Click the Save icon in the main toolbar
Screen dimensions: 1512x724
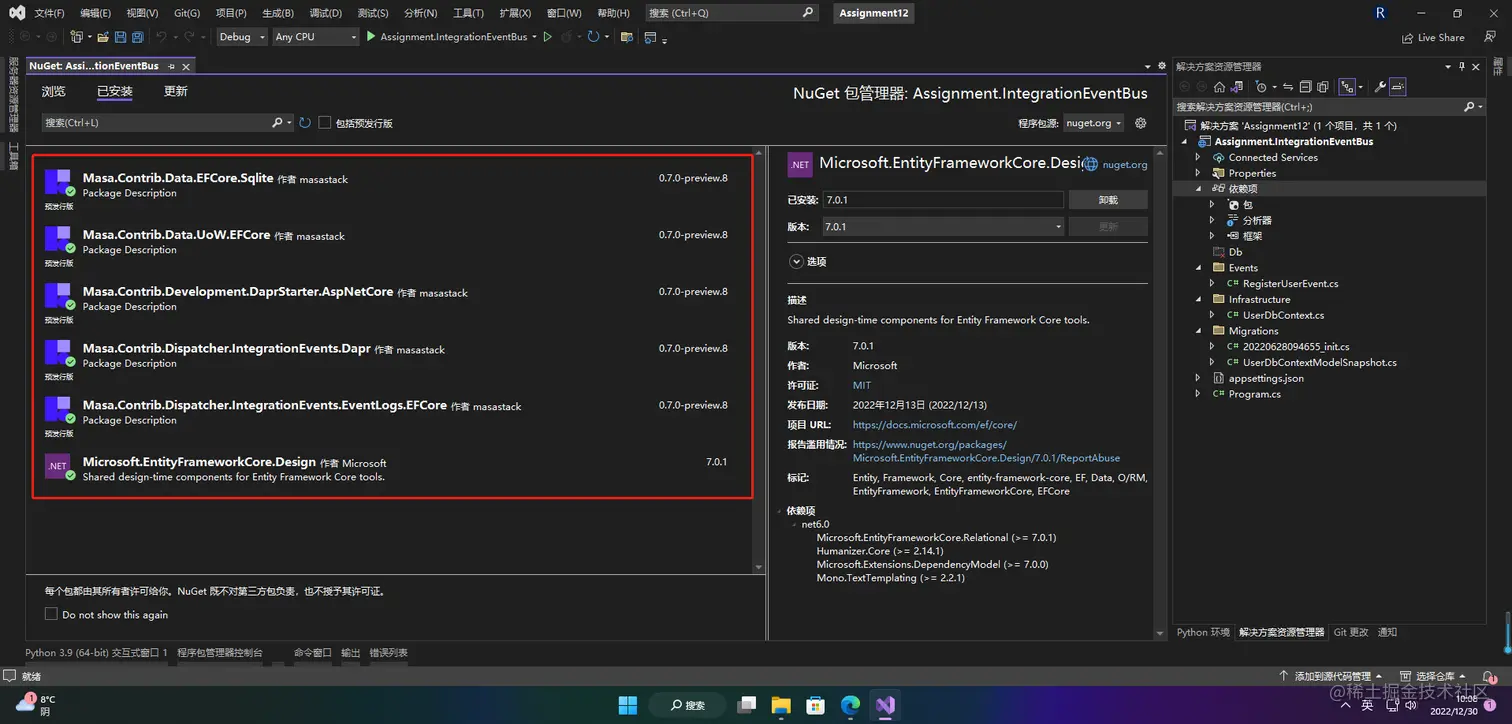121,37
